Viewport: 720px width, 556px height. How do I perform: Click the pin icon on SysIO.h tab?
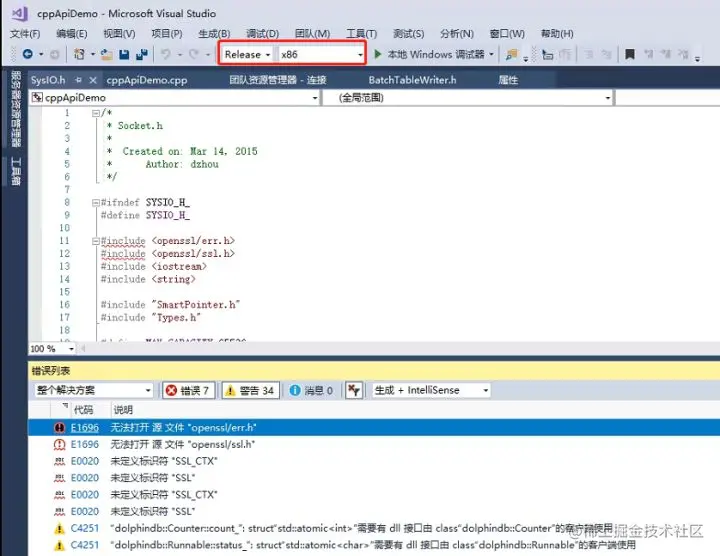[78, 80]
